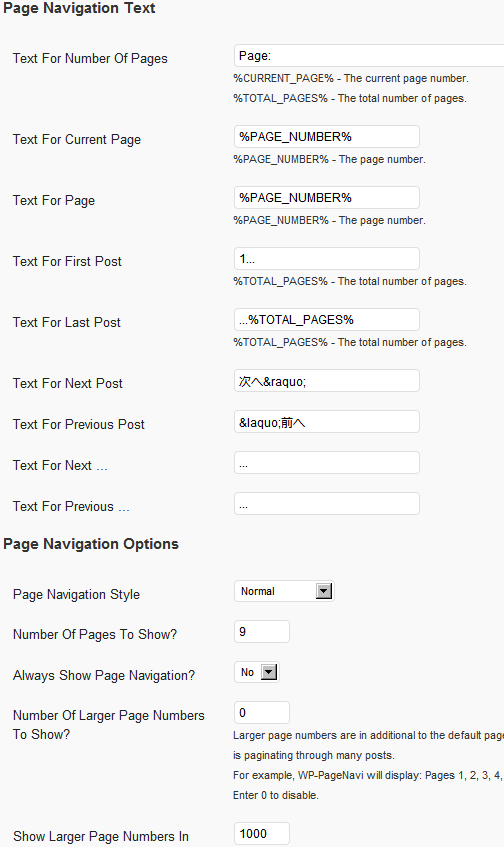Click the Page Navigation Text heading
Viewport: 504px width, 847px height.
click(x=79, y=8)
